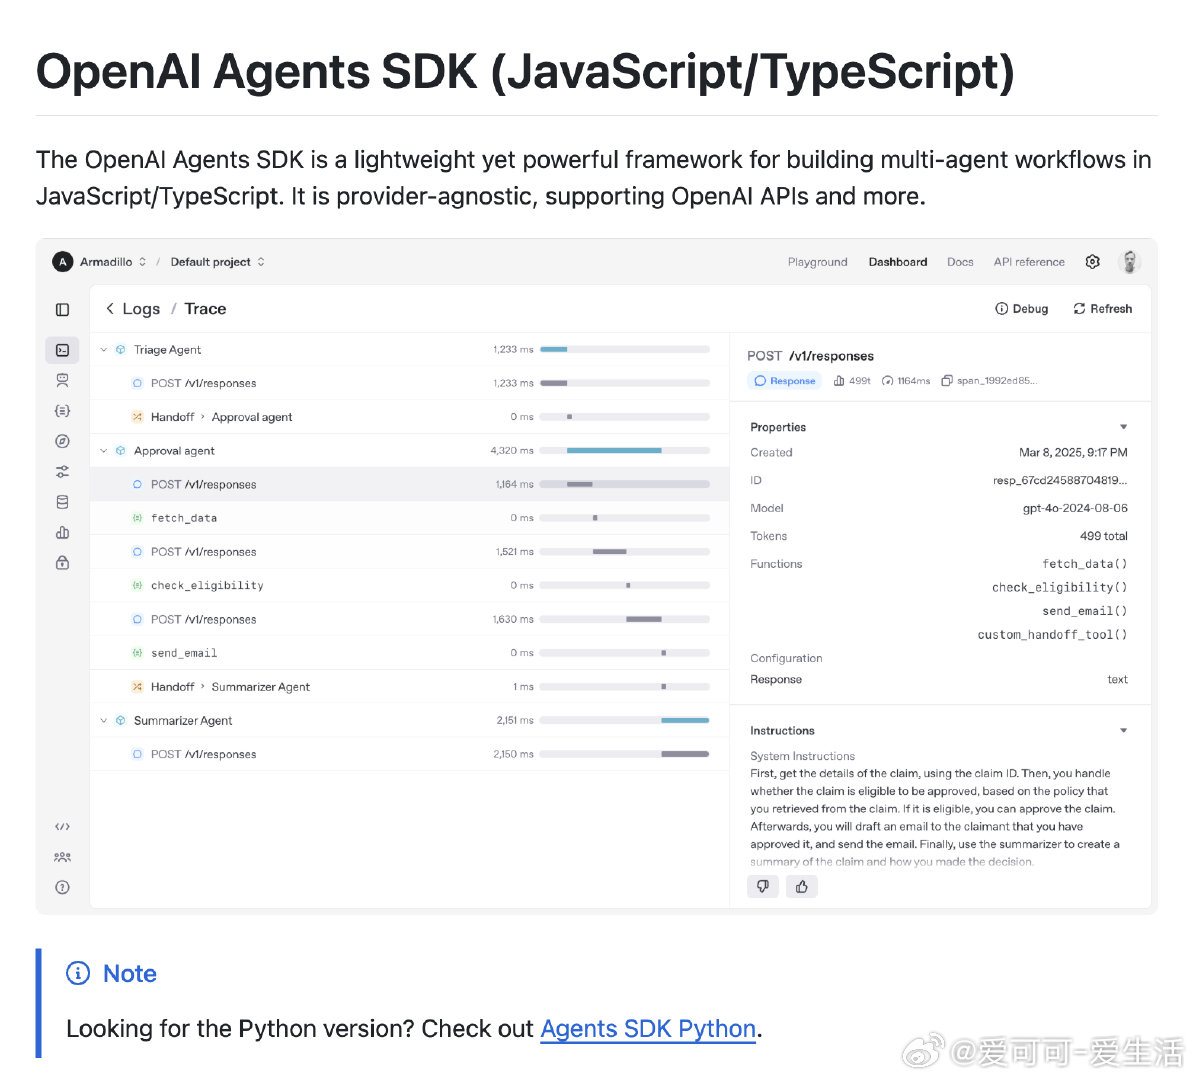Click the Triage Agent cube icon
Viewport: 1196px width, 1080px height.
(121, 349)
